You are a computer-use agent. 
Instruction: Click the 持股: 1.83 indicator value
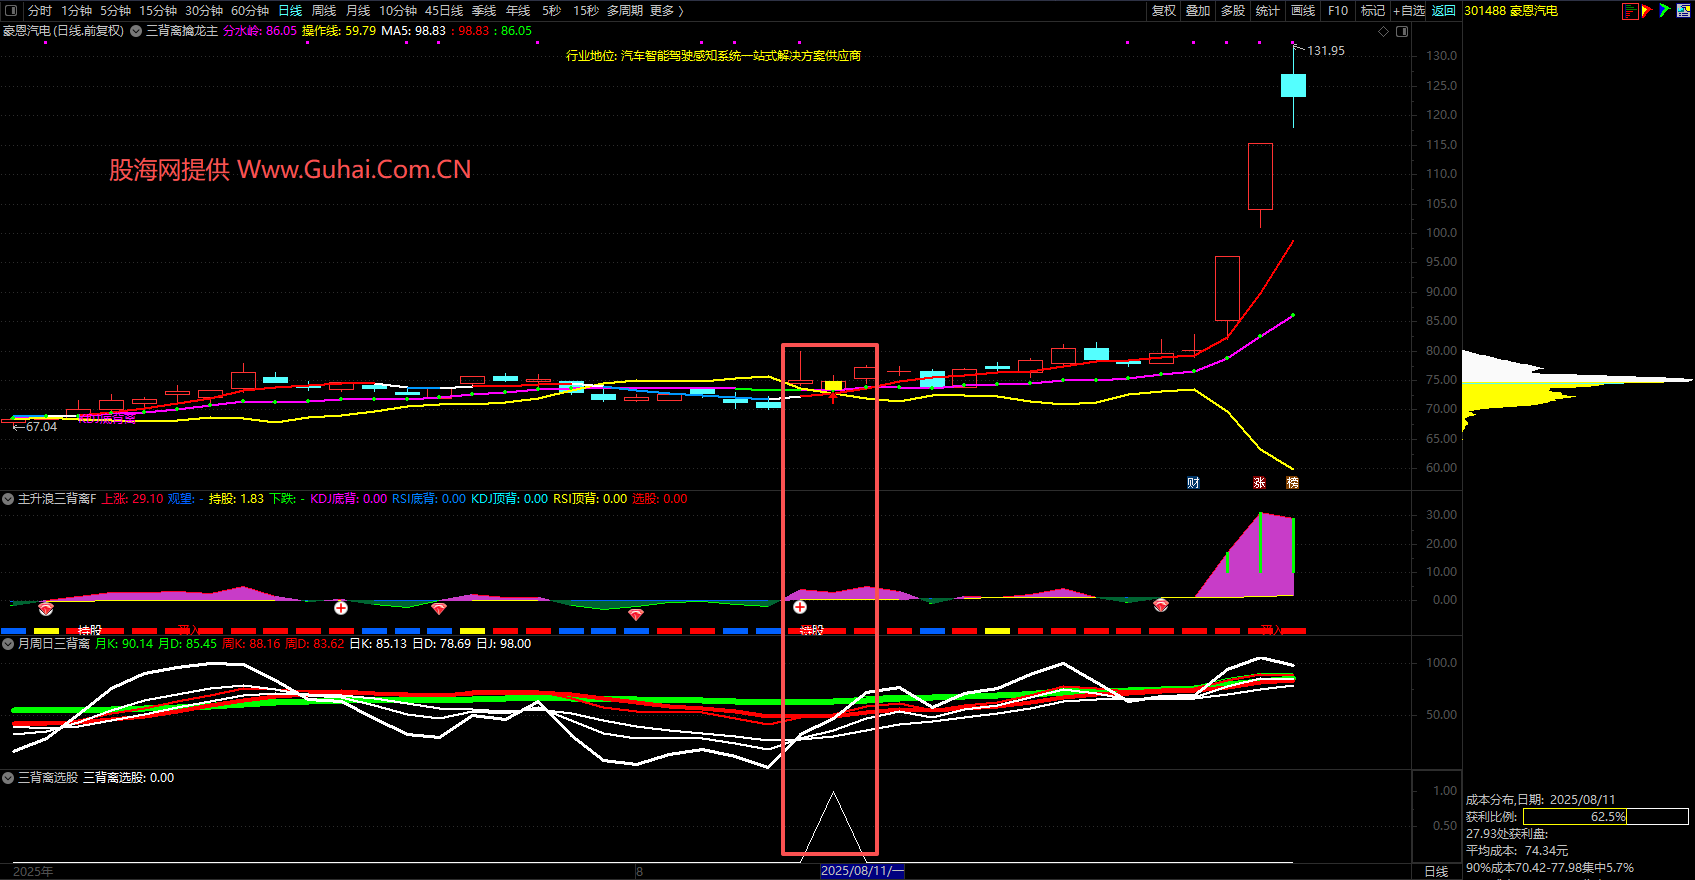(236, 499)
